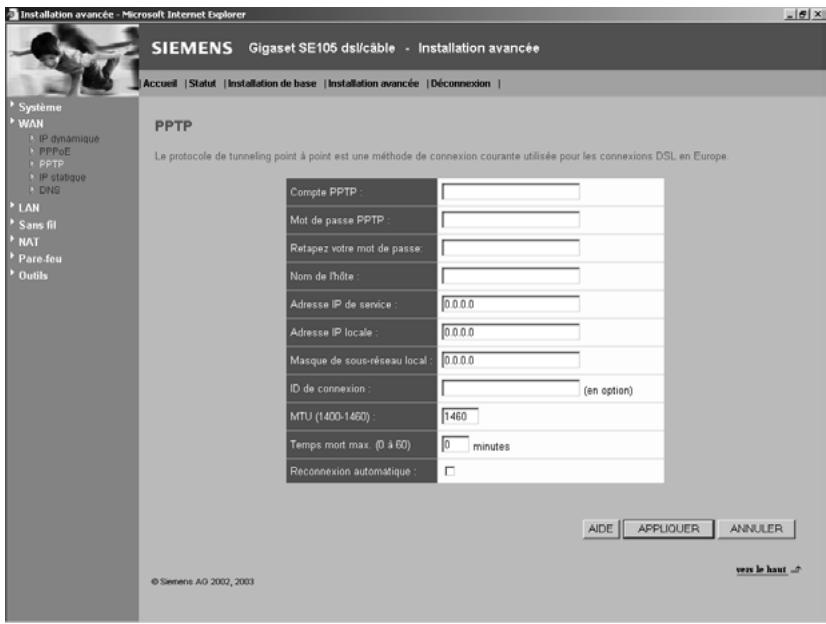Close the Internet Explorer window
The height and width of the screenshot is (624, 826).
[817, 15]
